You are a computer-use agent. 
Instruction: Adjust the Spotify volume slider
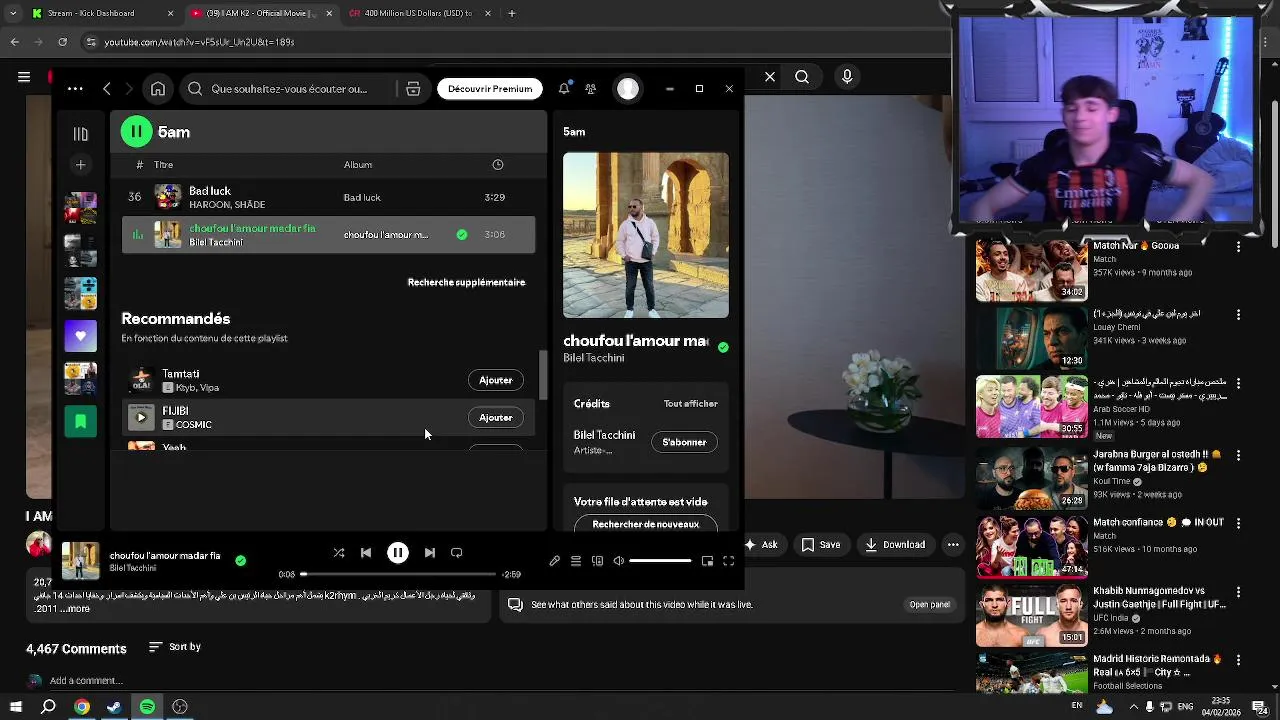[660, 561]
